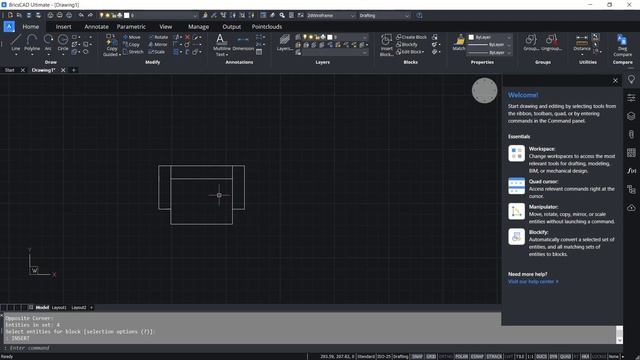The image size is (640, 360).
Task: Add a new drawing tab with plus
Action: pos(73,70)
